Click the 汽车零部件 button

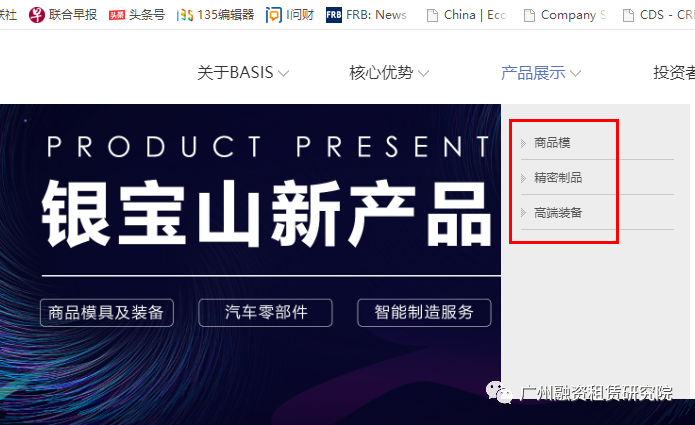pos(266,312)
